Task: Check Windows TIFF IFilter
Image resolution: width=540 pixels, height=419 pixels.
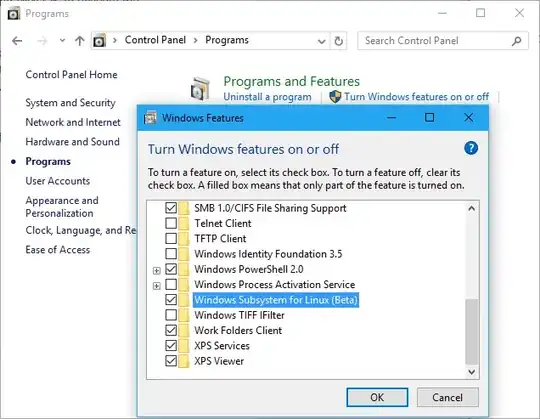Action: (x=171, y=315)
